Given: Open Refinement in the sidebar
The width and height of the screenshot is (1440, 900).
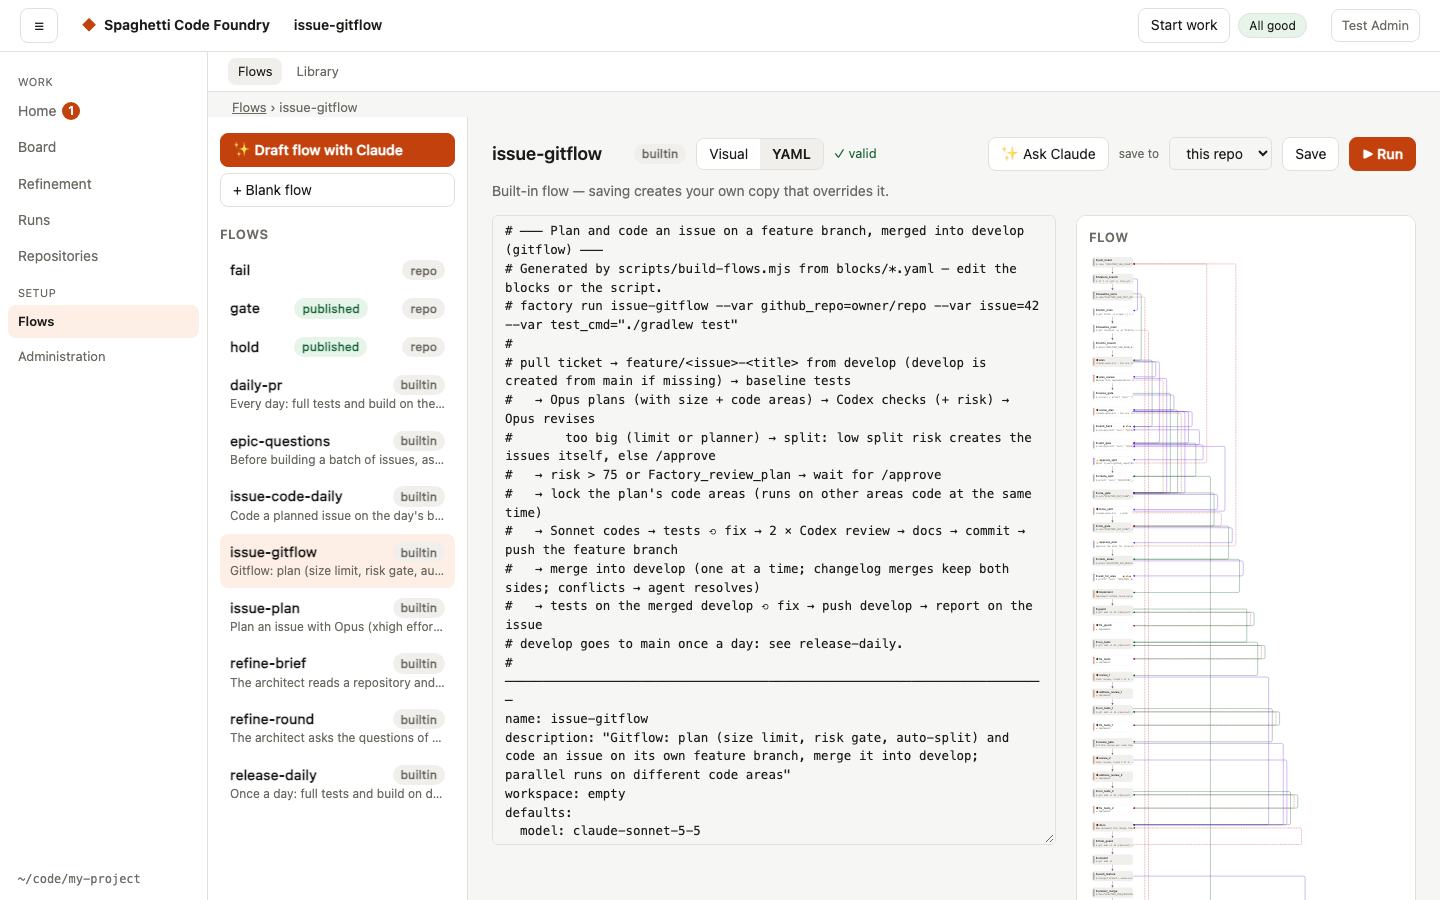Looking at the screenshot, I should pos(103,184).
